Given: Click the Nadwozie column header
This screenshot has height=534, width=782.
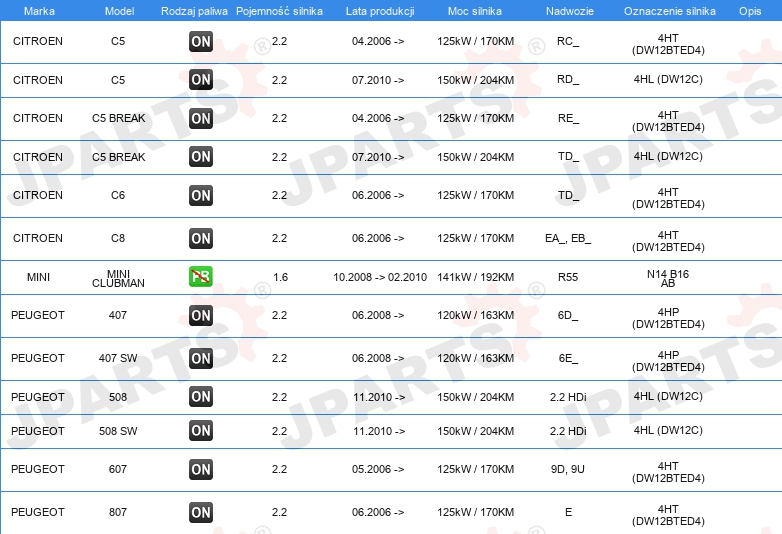Looking at the screenshot, I should pyautogui.click(x=570, y=11).
